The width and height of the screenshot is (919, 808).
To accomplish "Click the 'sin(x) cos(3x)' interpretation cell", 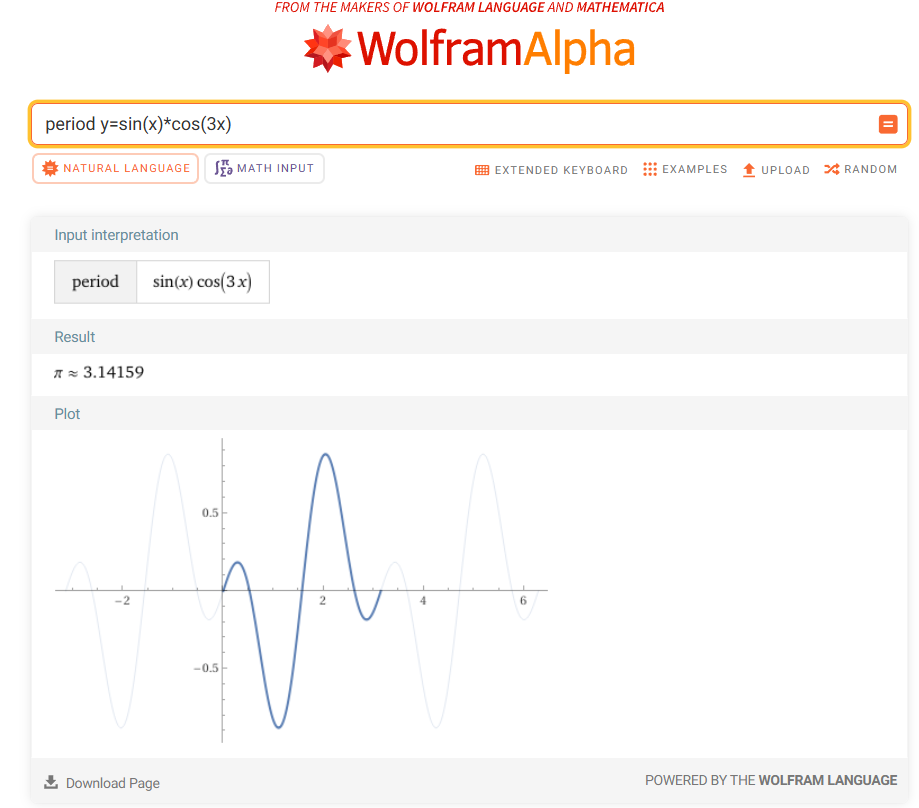I will point(203,282).
